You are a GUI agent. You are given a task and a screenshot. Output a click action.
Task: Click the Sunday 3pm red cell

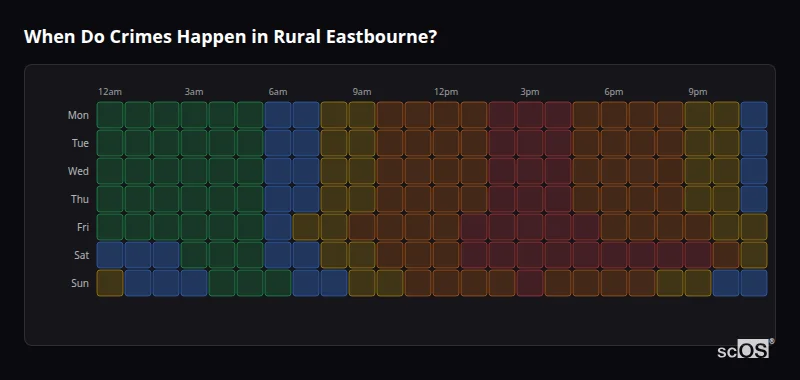(530, 283)
